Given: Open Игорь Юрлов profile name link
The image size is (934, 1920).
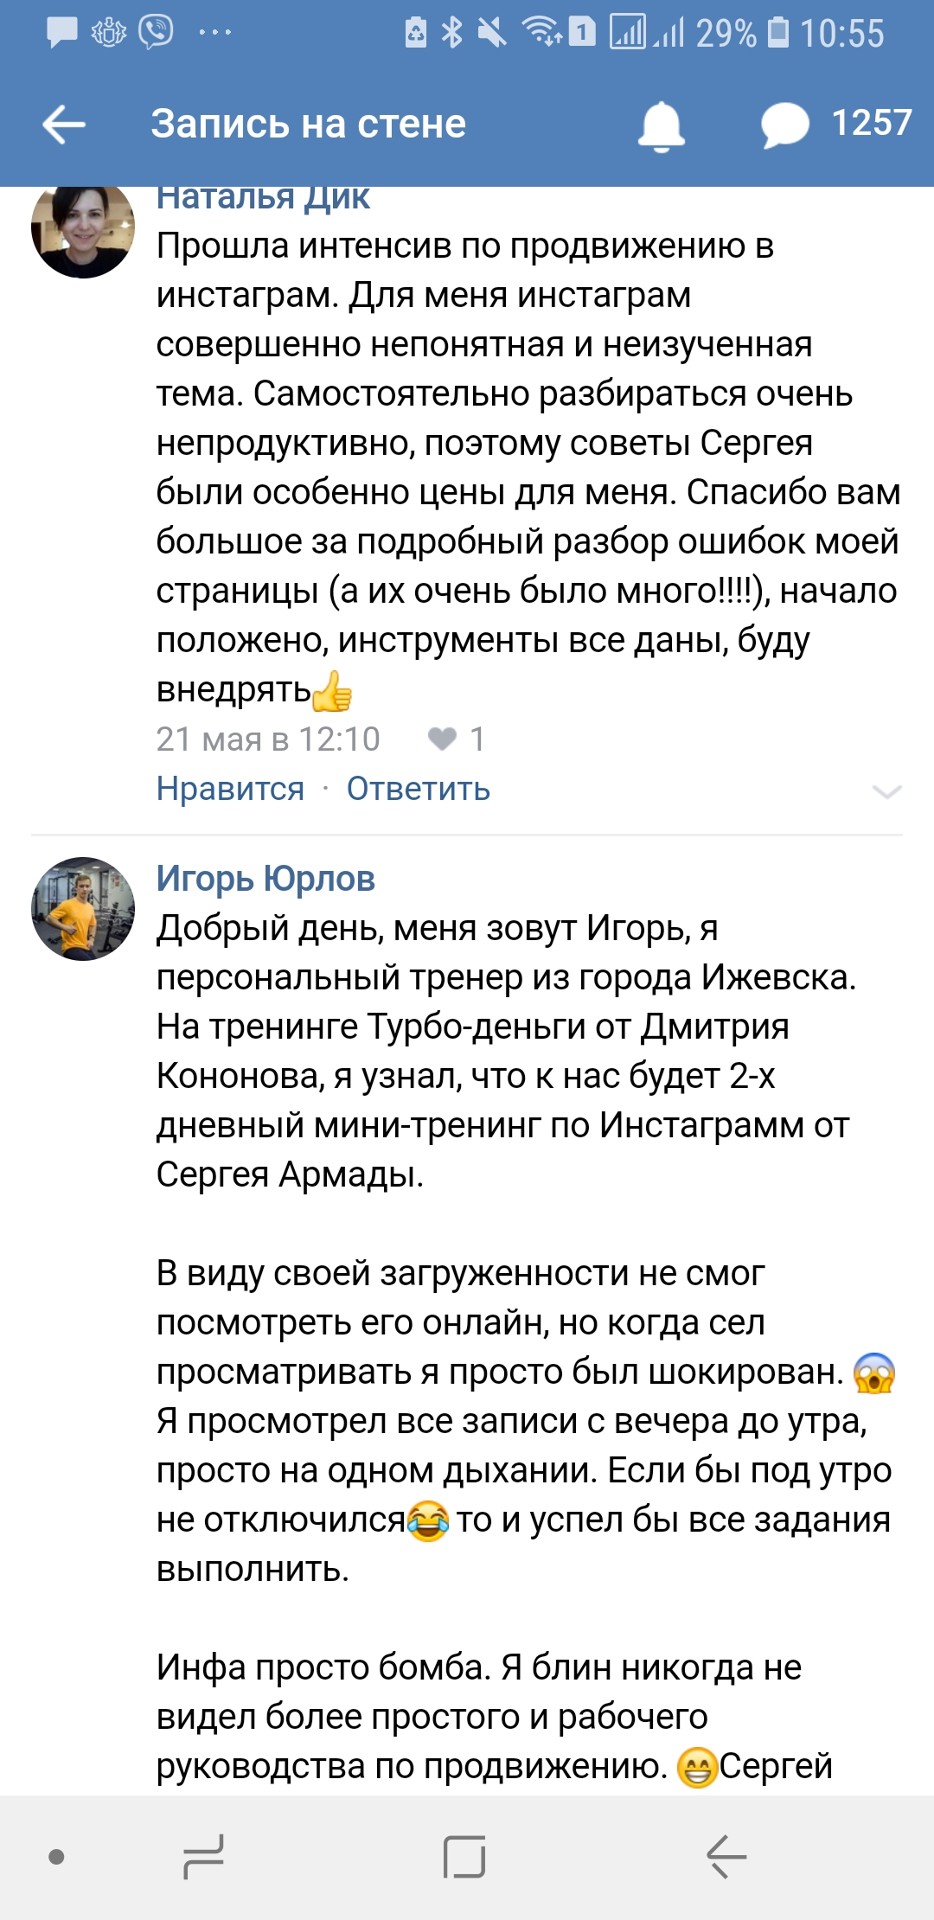Looking at the screenshot, I should [x=265, y=879].
